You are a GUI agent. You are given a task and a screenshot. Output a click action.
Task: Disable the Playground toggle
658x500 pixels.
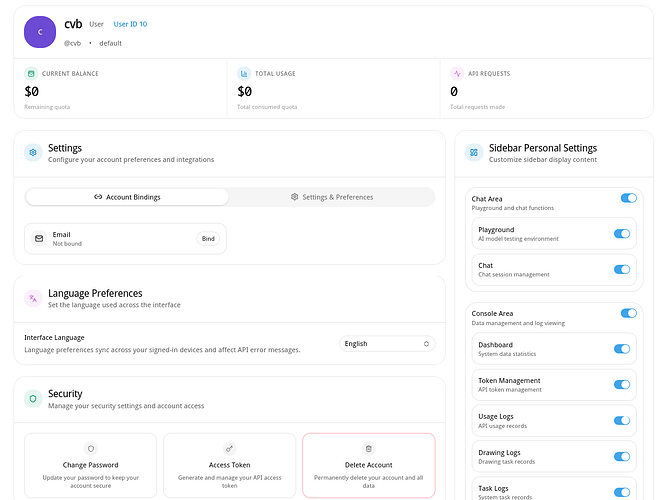(622, 234)
